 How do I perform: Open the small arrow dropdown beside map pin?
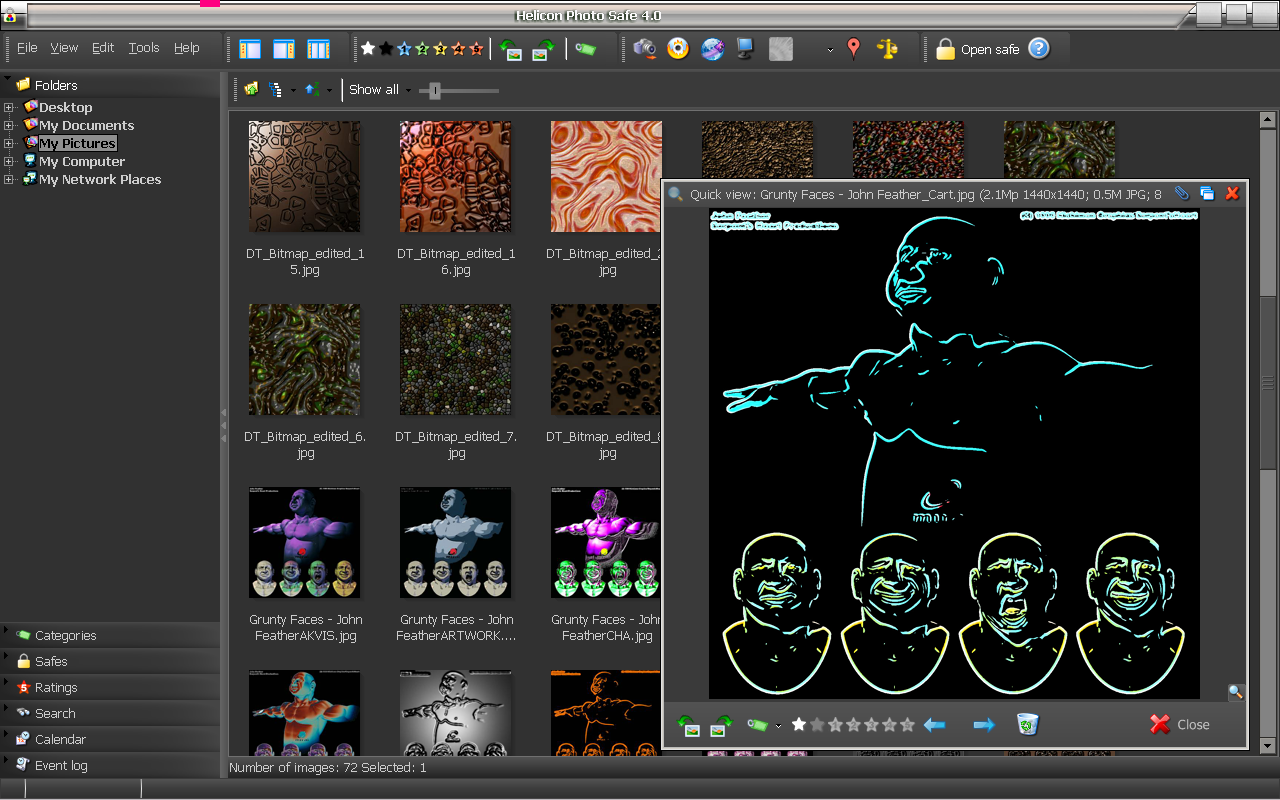coord(830,50)
